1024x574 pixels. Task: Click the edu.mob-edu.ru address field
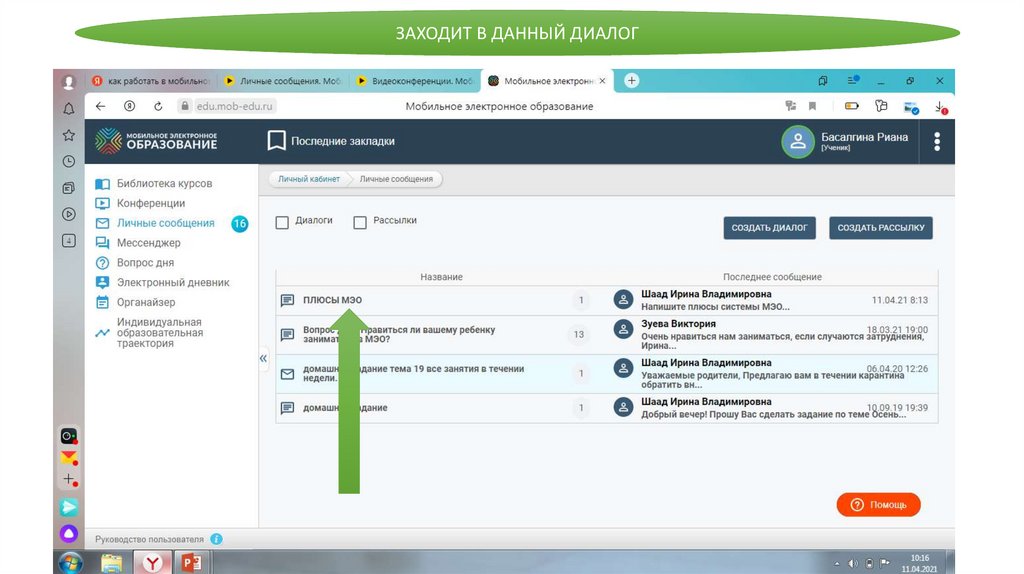(x=227, y=106)
